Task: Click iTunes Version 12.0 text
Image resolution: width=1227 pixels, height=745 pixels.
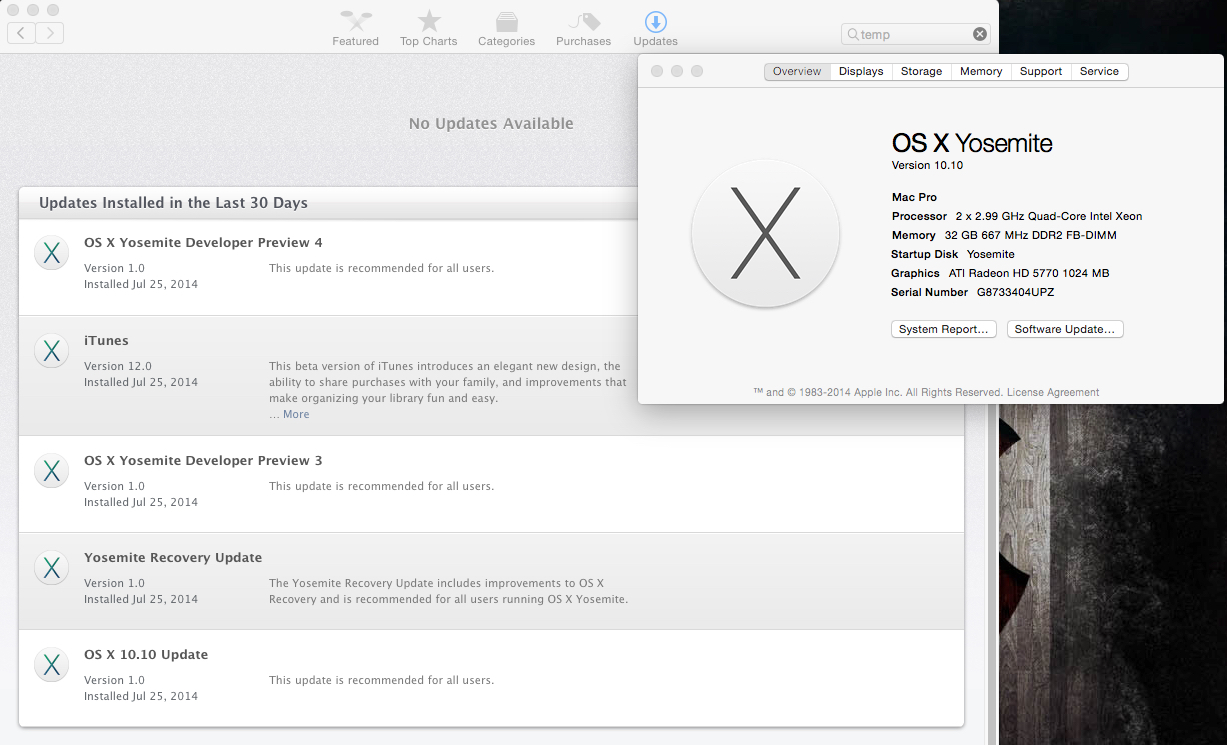Action: click(x=118, y=366)
